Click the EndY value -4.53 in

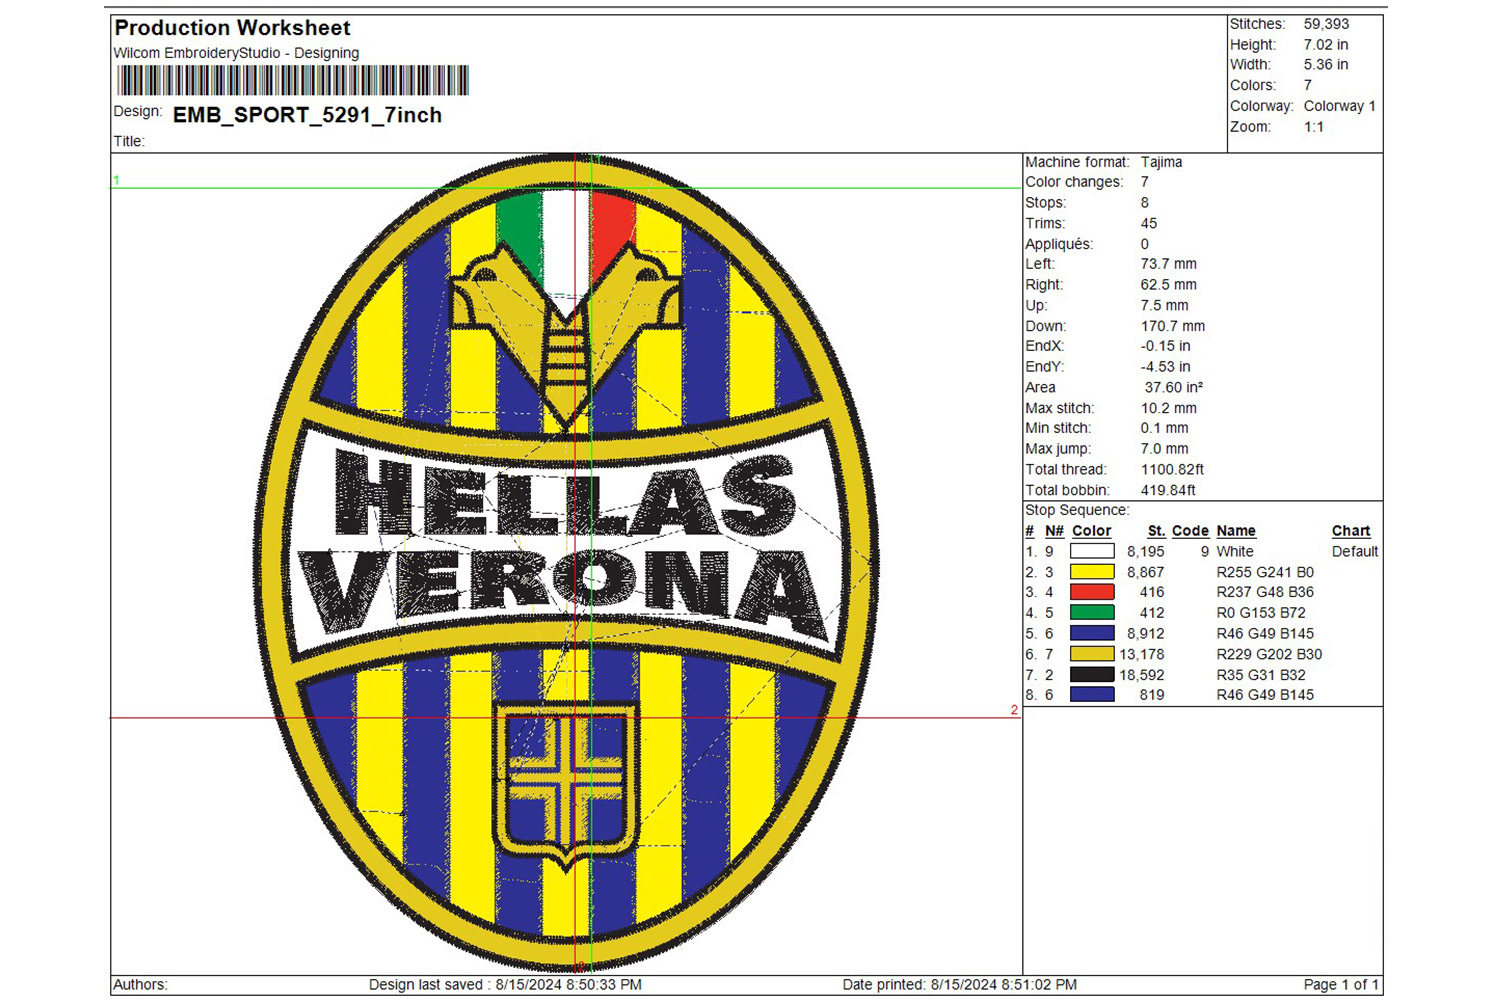click(x=1165, y=367)
